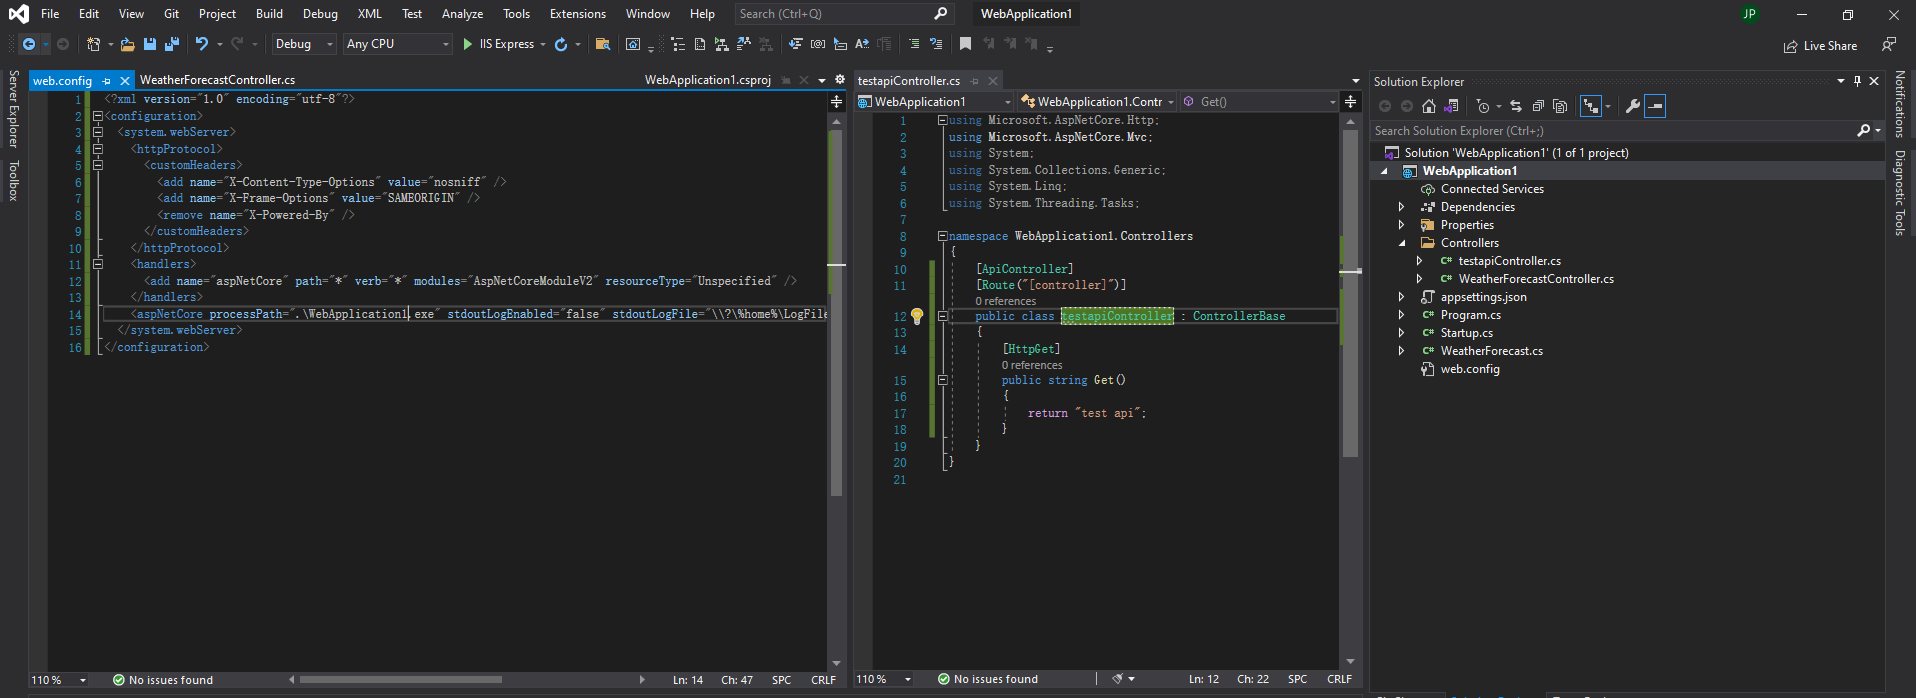Toggle pin on the web.config tab
The image size is (1916, 698).
107,81
